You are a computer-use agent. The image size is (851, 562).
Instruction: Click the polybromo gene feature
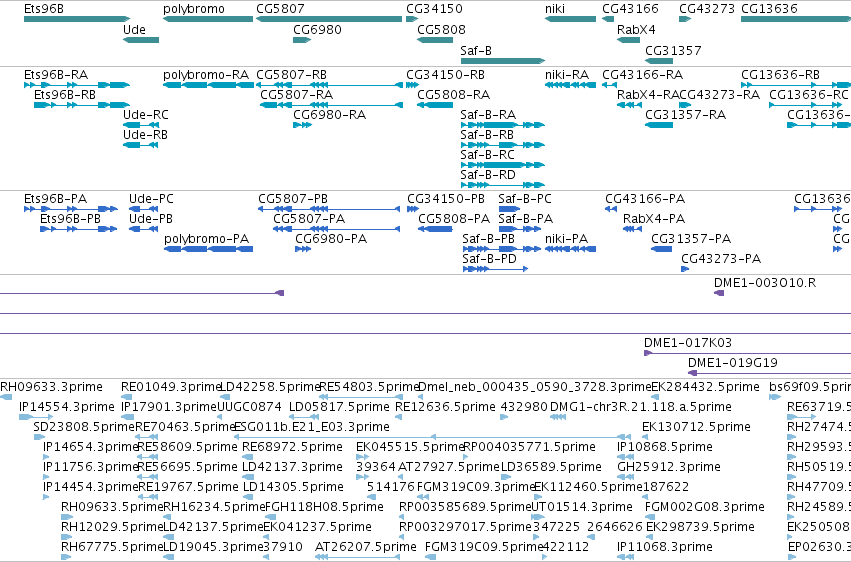tap(208, 19)
